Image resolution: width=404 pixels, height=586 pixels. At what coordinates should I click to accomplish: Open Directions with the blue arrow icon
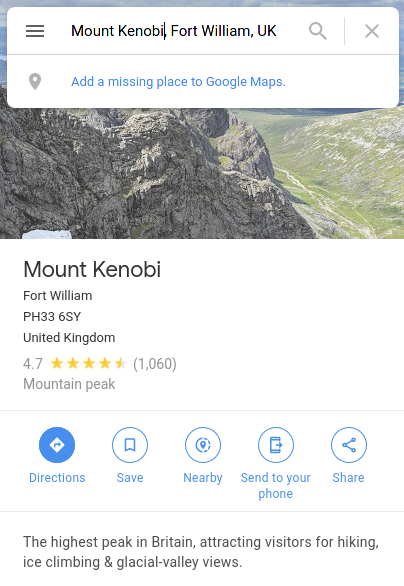pos(57,445)
